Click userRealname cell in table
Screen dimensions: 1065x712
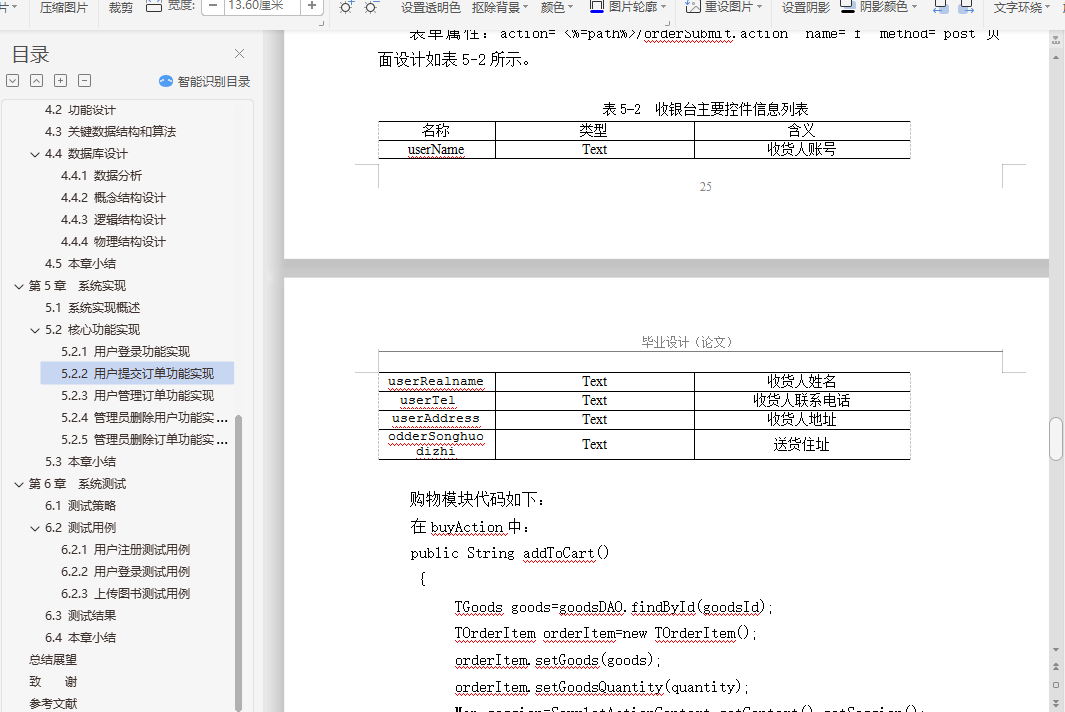coord(436,382)
